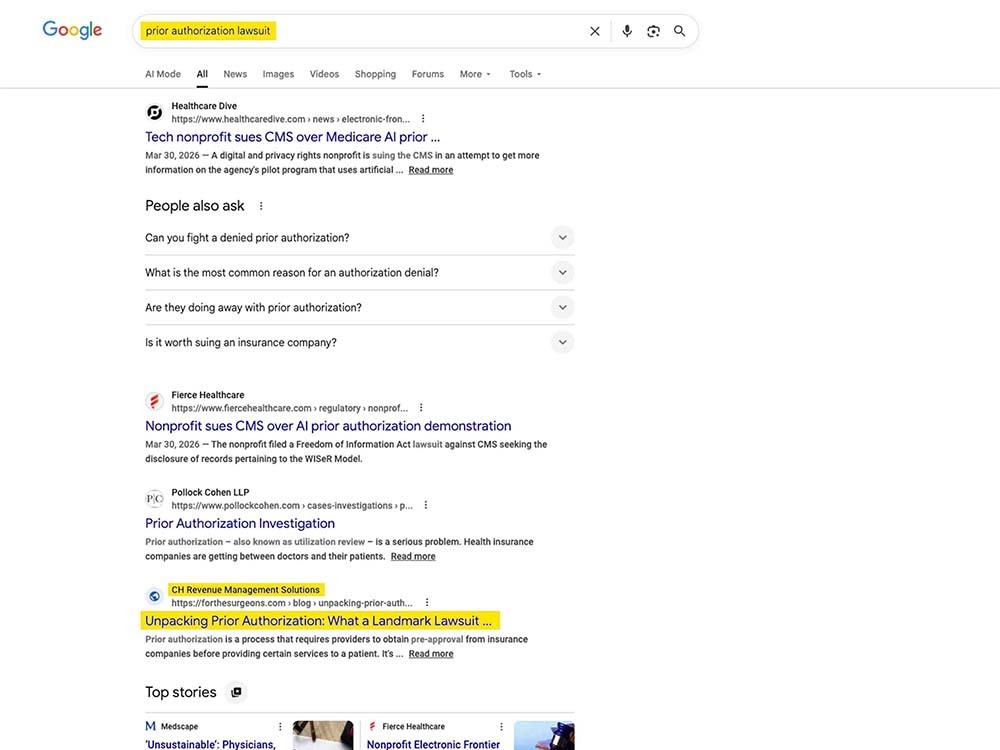The width and height of the screenshot is (1000, 750).
Task: Open options menu for the Fierce Healthcare top story
Action: (x=501, y=726)
